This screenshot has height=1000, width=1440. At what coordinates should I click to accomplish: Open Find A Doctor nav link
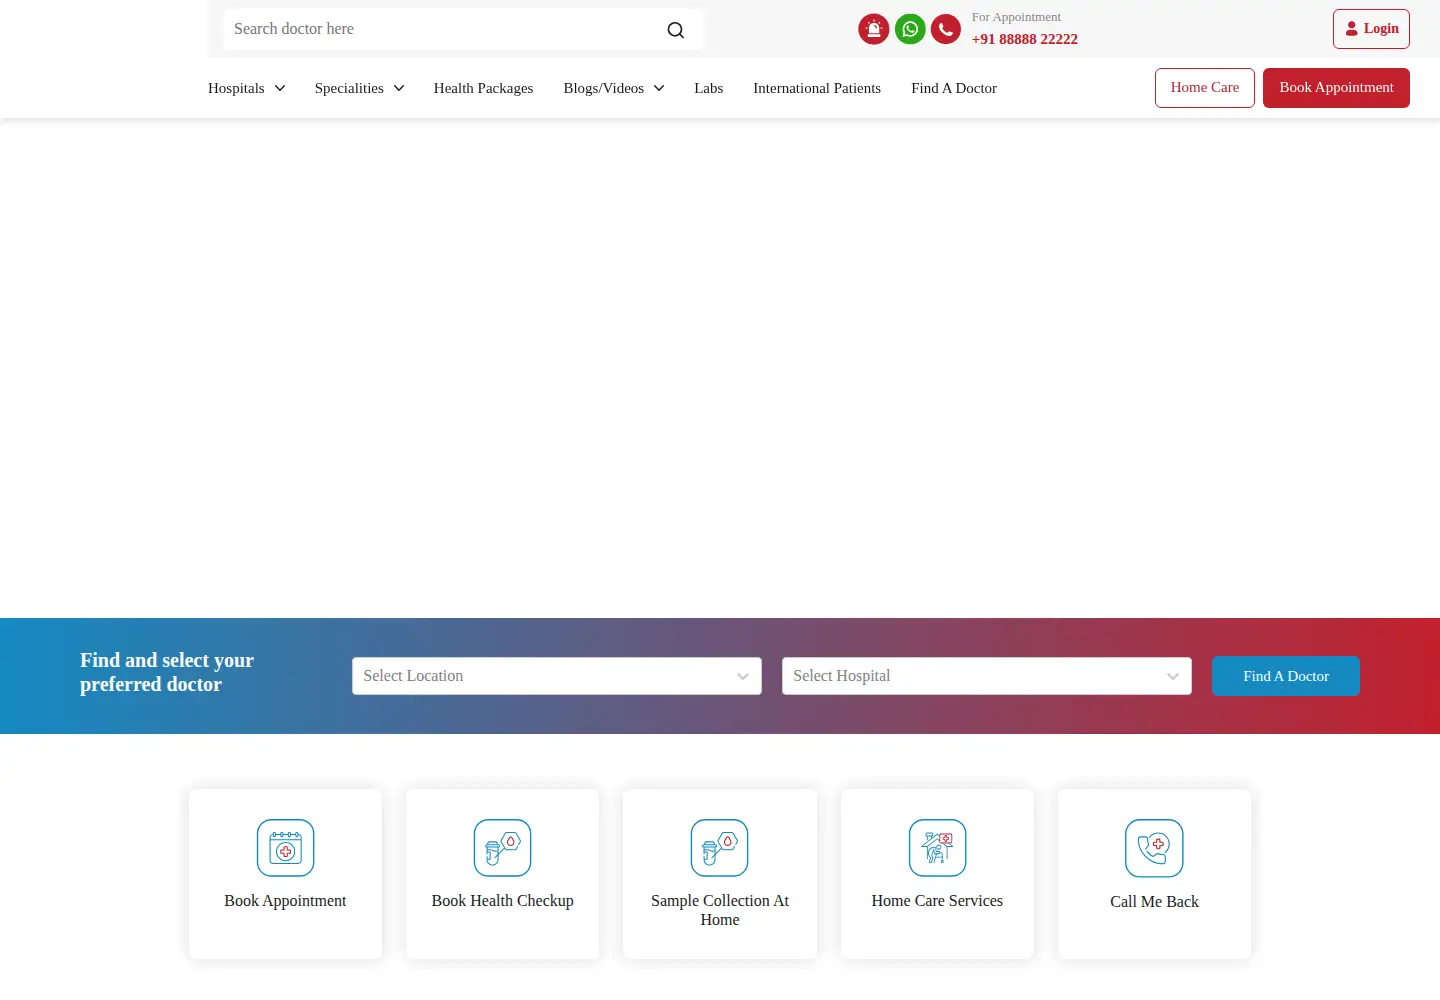(954, 88)
